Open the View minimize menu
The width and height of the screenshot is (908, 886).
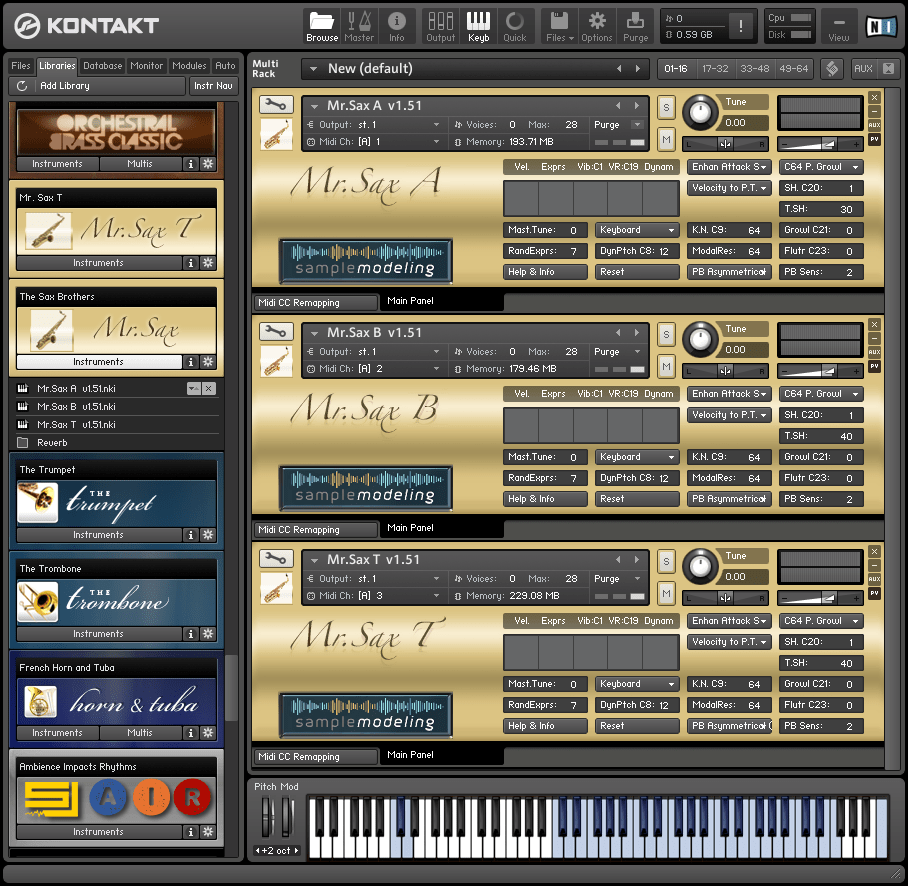click(839, 27)
